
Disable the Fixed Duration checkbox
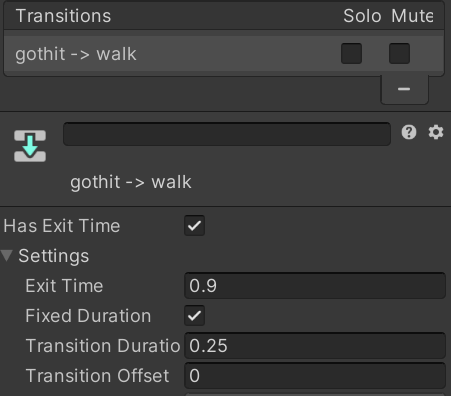[x=194, y=316]
